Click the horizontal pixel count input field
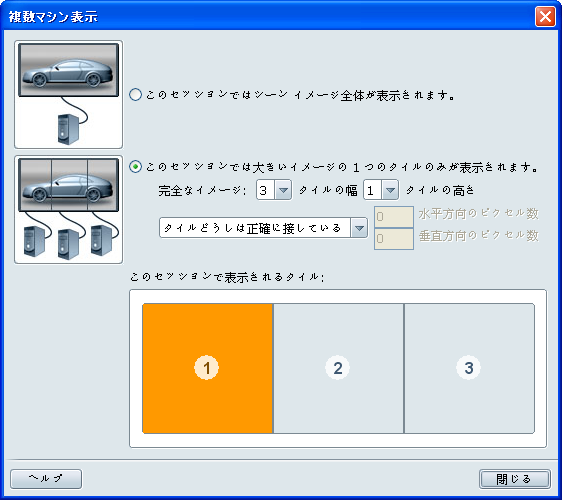 coord(394,216)
